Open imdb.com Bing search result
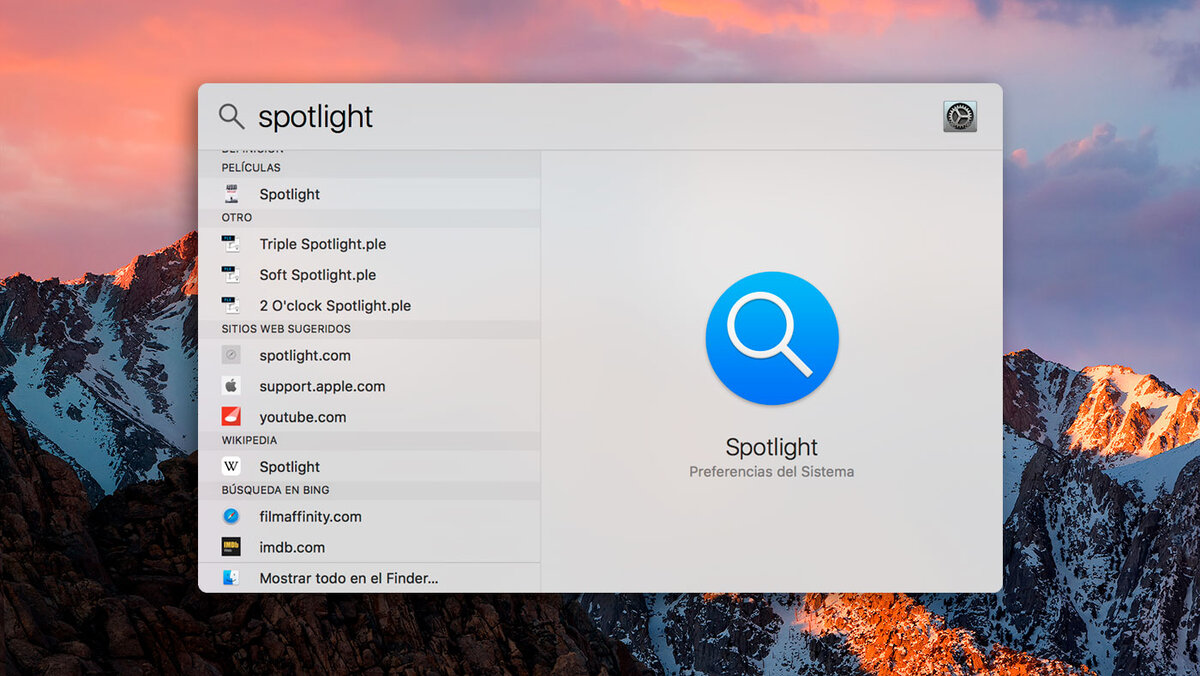 (369, 548)
